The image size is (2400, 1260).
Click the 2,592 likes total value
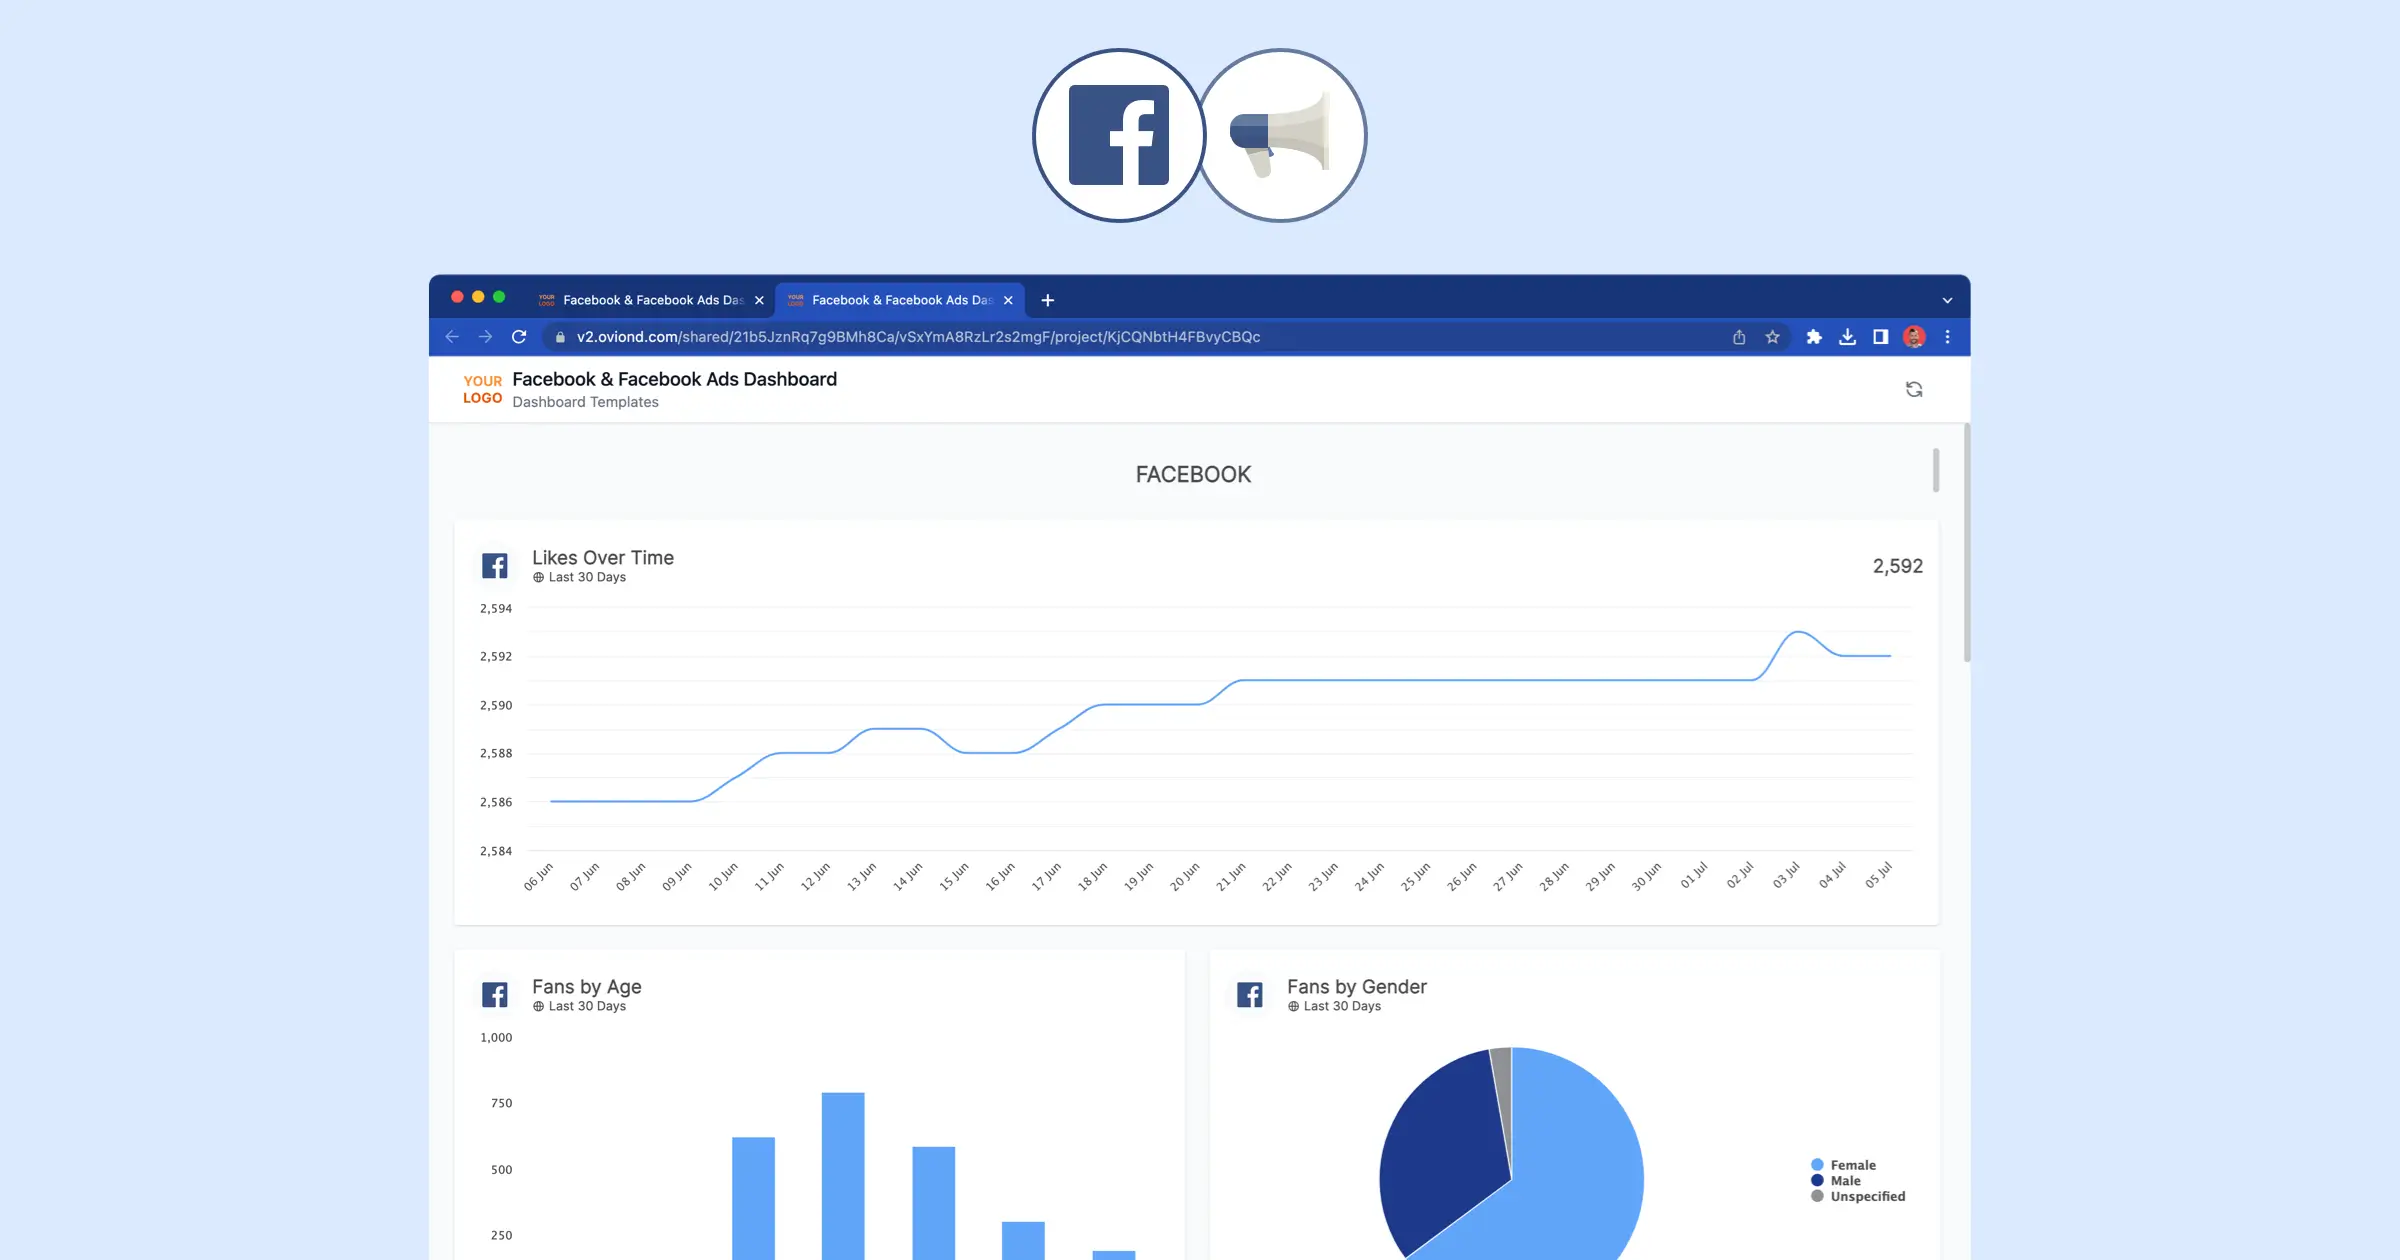point(1897,566)
